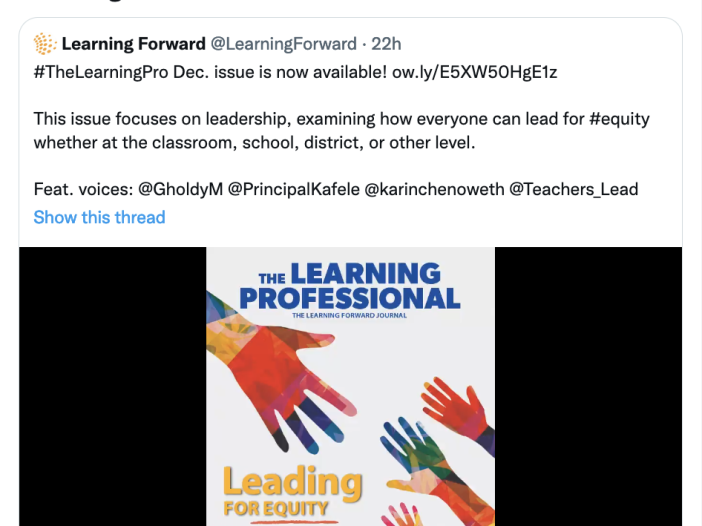
Task: Click the Learning Forward orange dotted avatar
Action: coord(45,44)
